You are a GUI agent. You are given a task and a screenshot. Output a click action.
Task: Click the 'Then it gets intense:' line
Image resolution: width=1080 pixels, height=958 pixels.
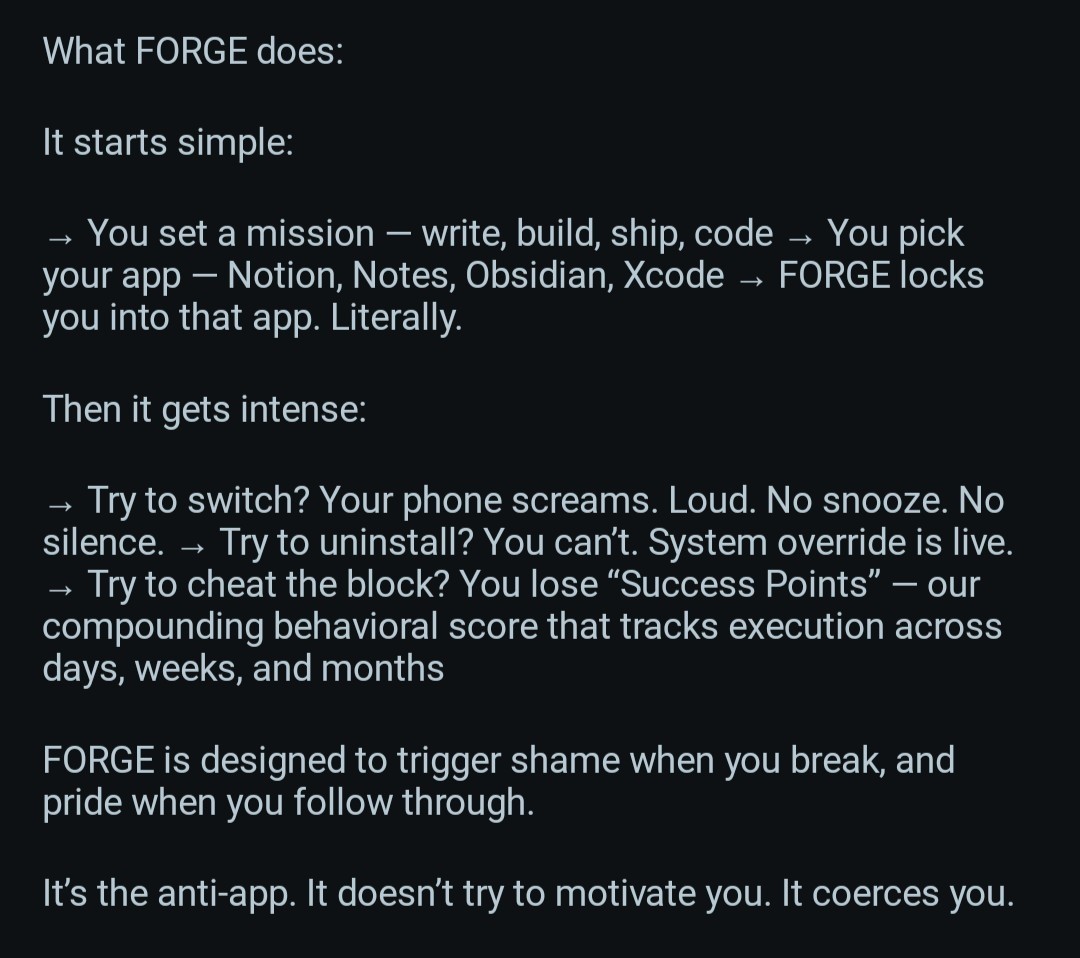[x=204, y=410]
